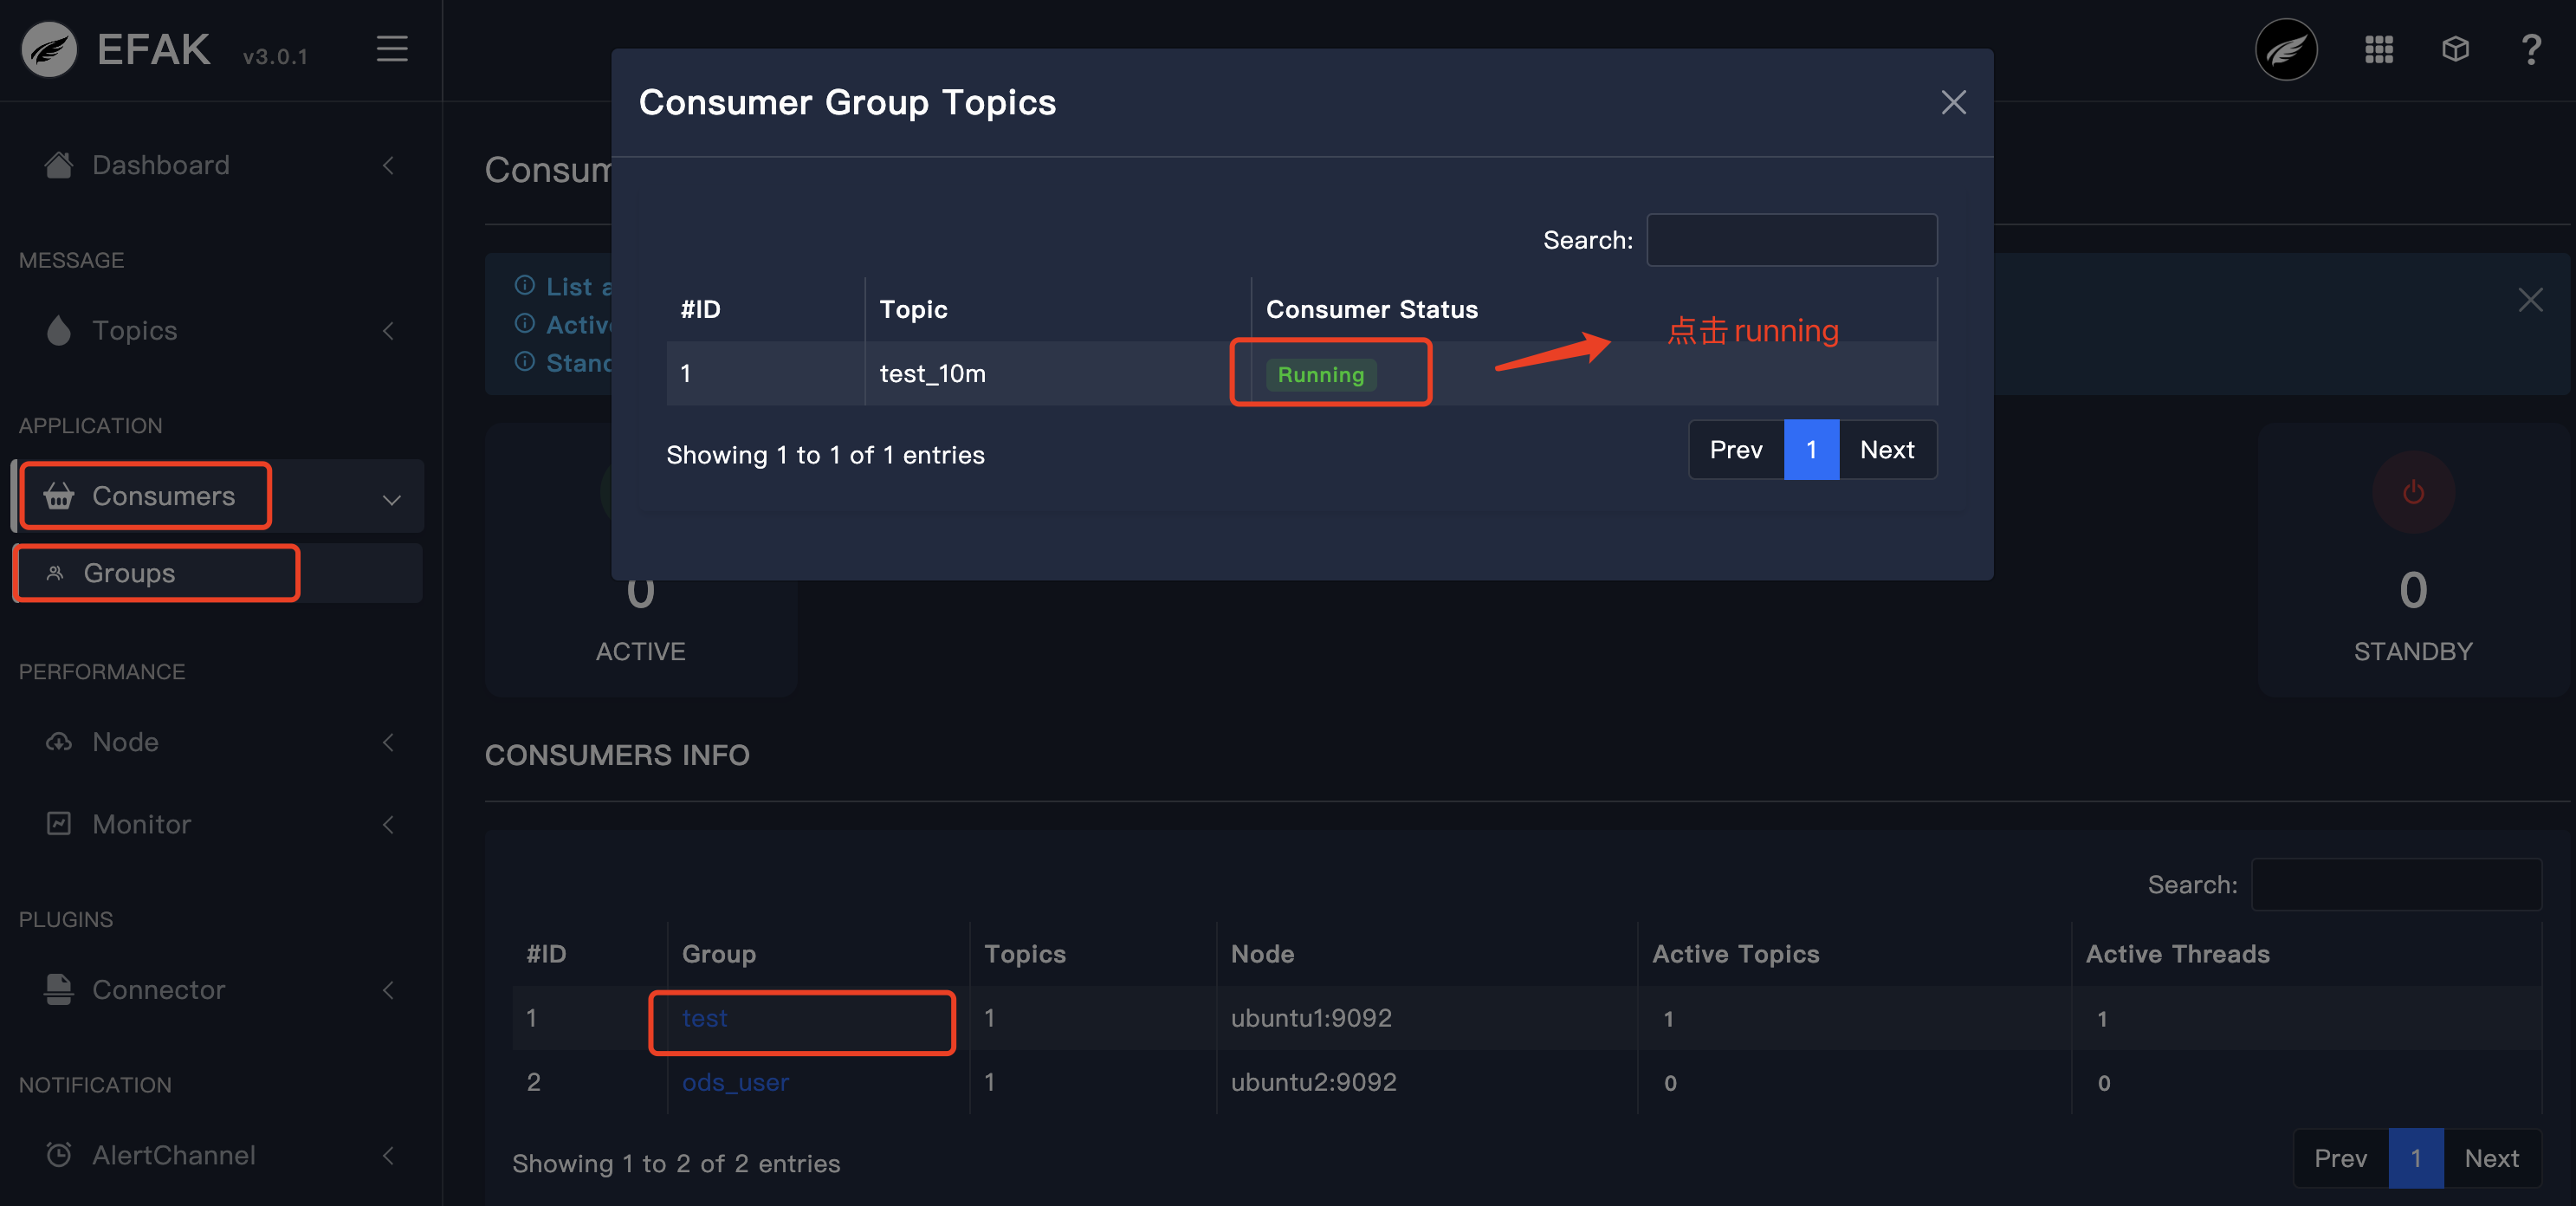Focus the dialog Search input field
This screenshot has height=1206, width=2576.
pos(1791,240)
